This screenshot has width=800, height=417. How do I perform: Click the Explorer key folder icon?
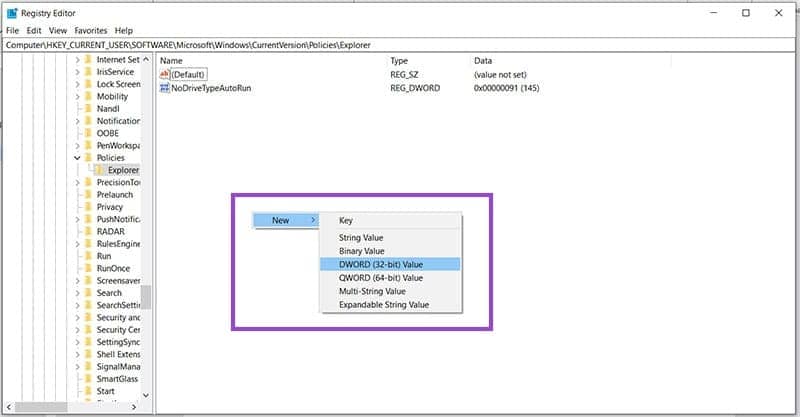pyautogui.click(x=100, y=170)
